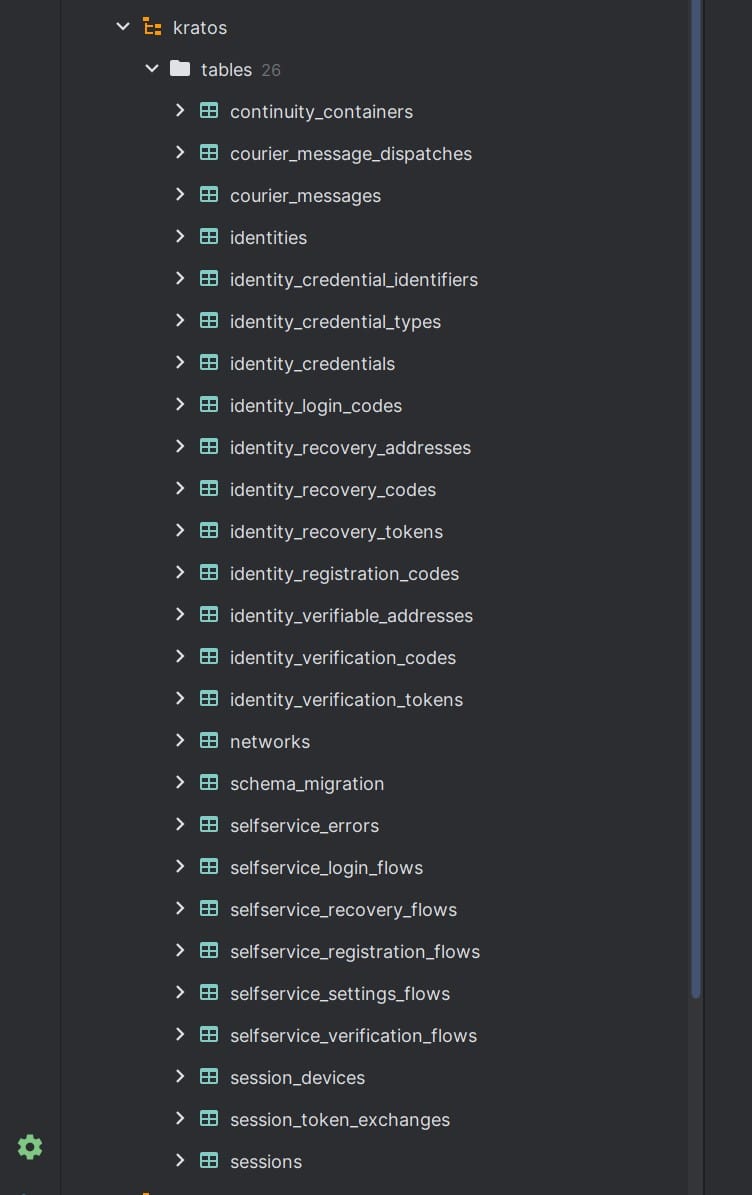Click the identities table icon
752x1195 pixels.
[x=209, y=237]
